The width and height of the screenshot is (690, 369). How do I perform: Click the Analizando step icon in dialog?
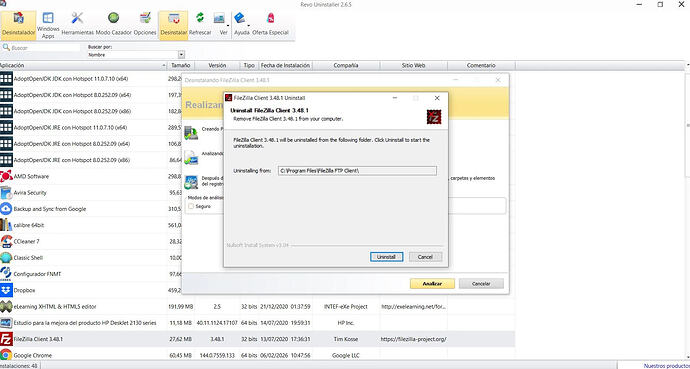(191, 157)
